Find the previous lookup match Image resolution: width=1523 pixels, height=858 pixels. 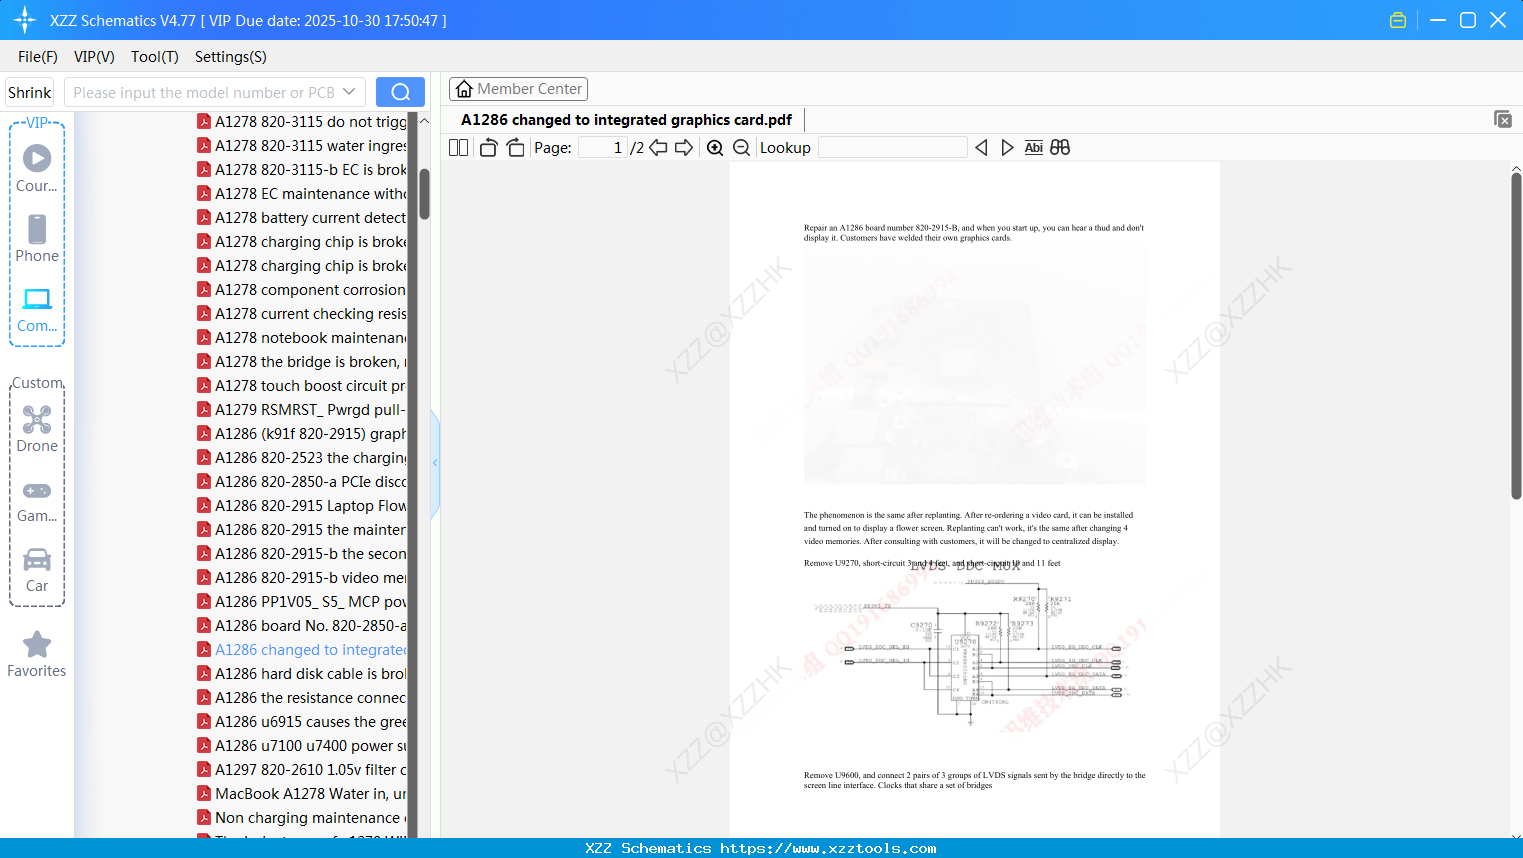coord(981,148)
